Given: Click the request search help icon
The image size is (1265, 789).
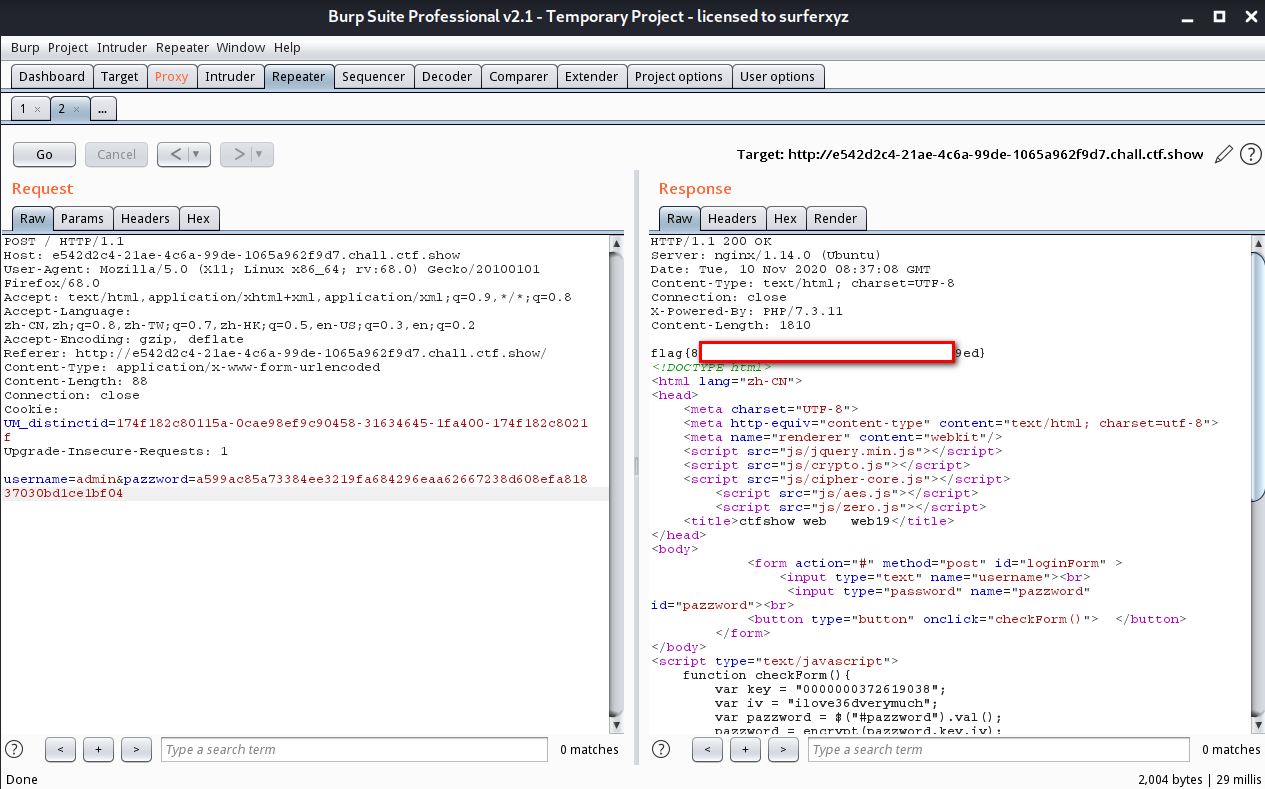Looking at the screenshot, I should coord(15,749).
